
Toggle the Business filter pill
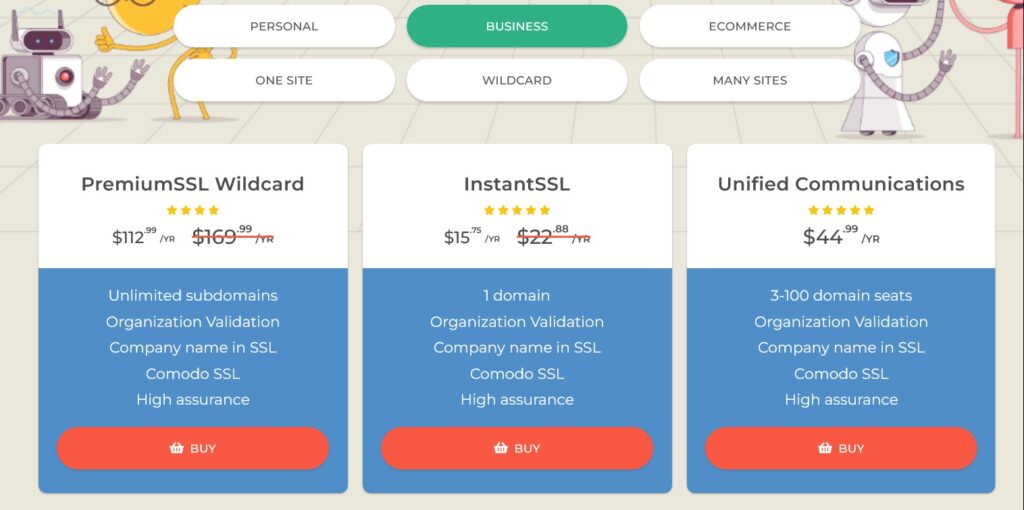517,26
